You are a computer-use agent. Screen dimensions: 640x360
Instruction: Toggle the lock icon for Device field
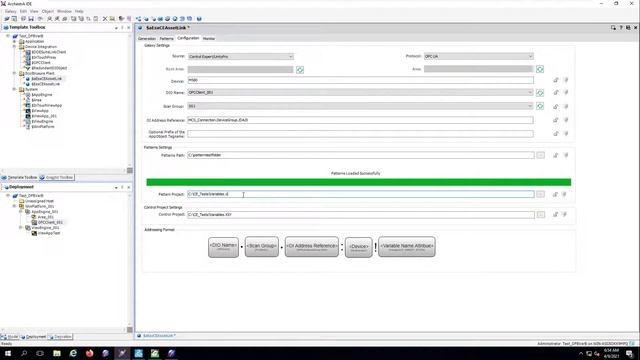pos(556,80)
